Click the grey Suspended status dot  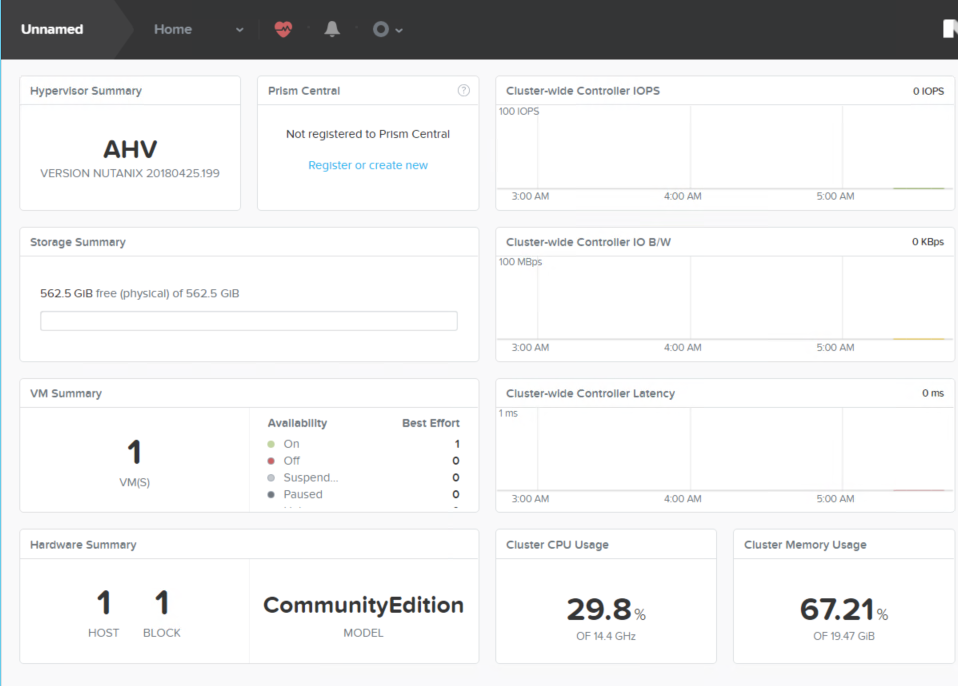coord(271,478)
